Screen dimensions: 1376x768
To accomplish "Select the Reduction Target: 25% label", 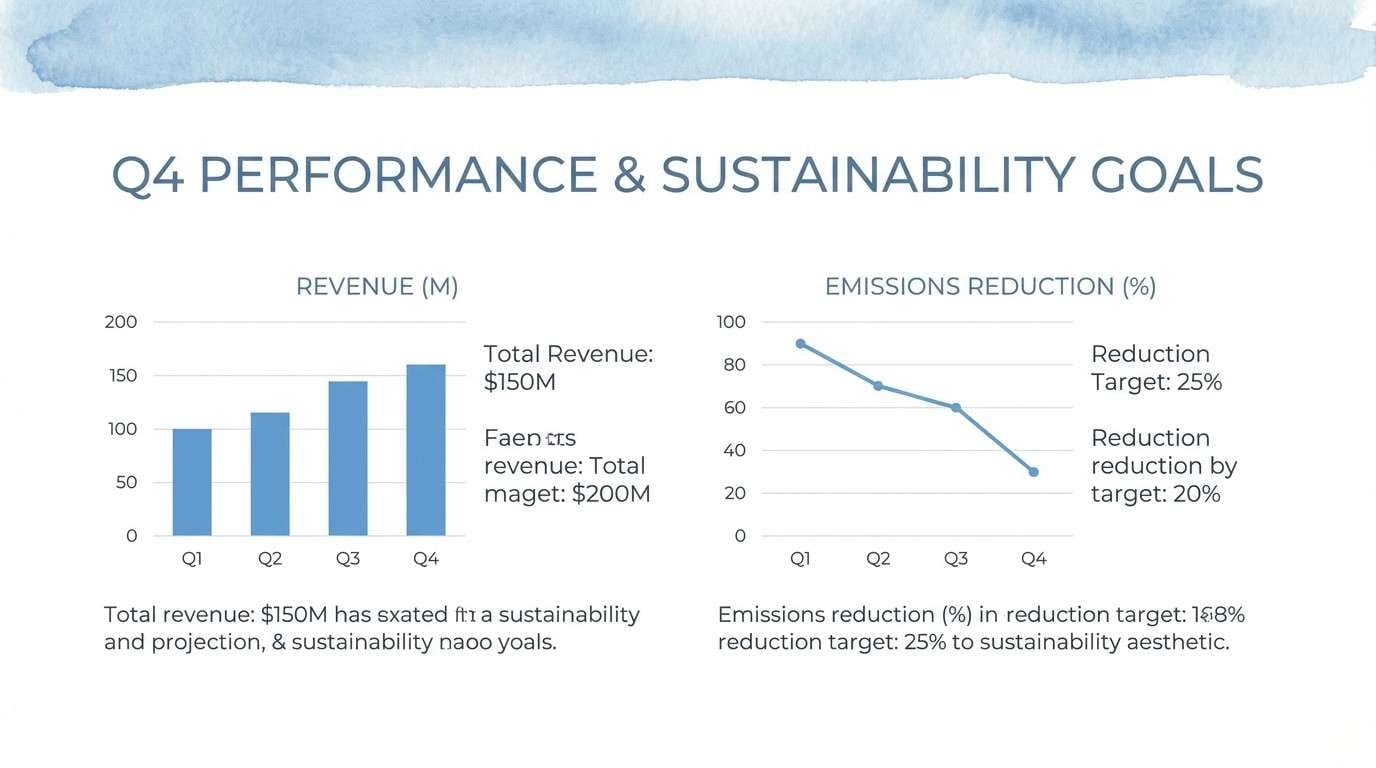I will [x=1156, y=368].
